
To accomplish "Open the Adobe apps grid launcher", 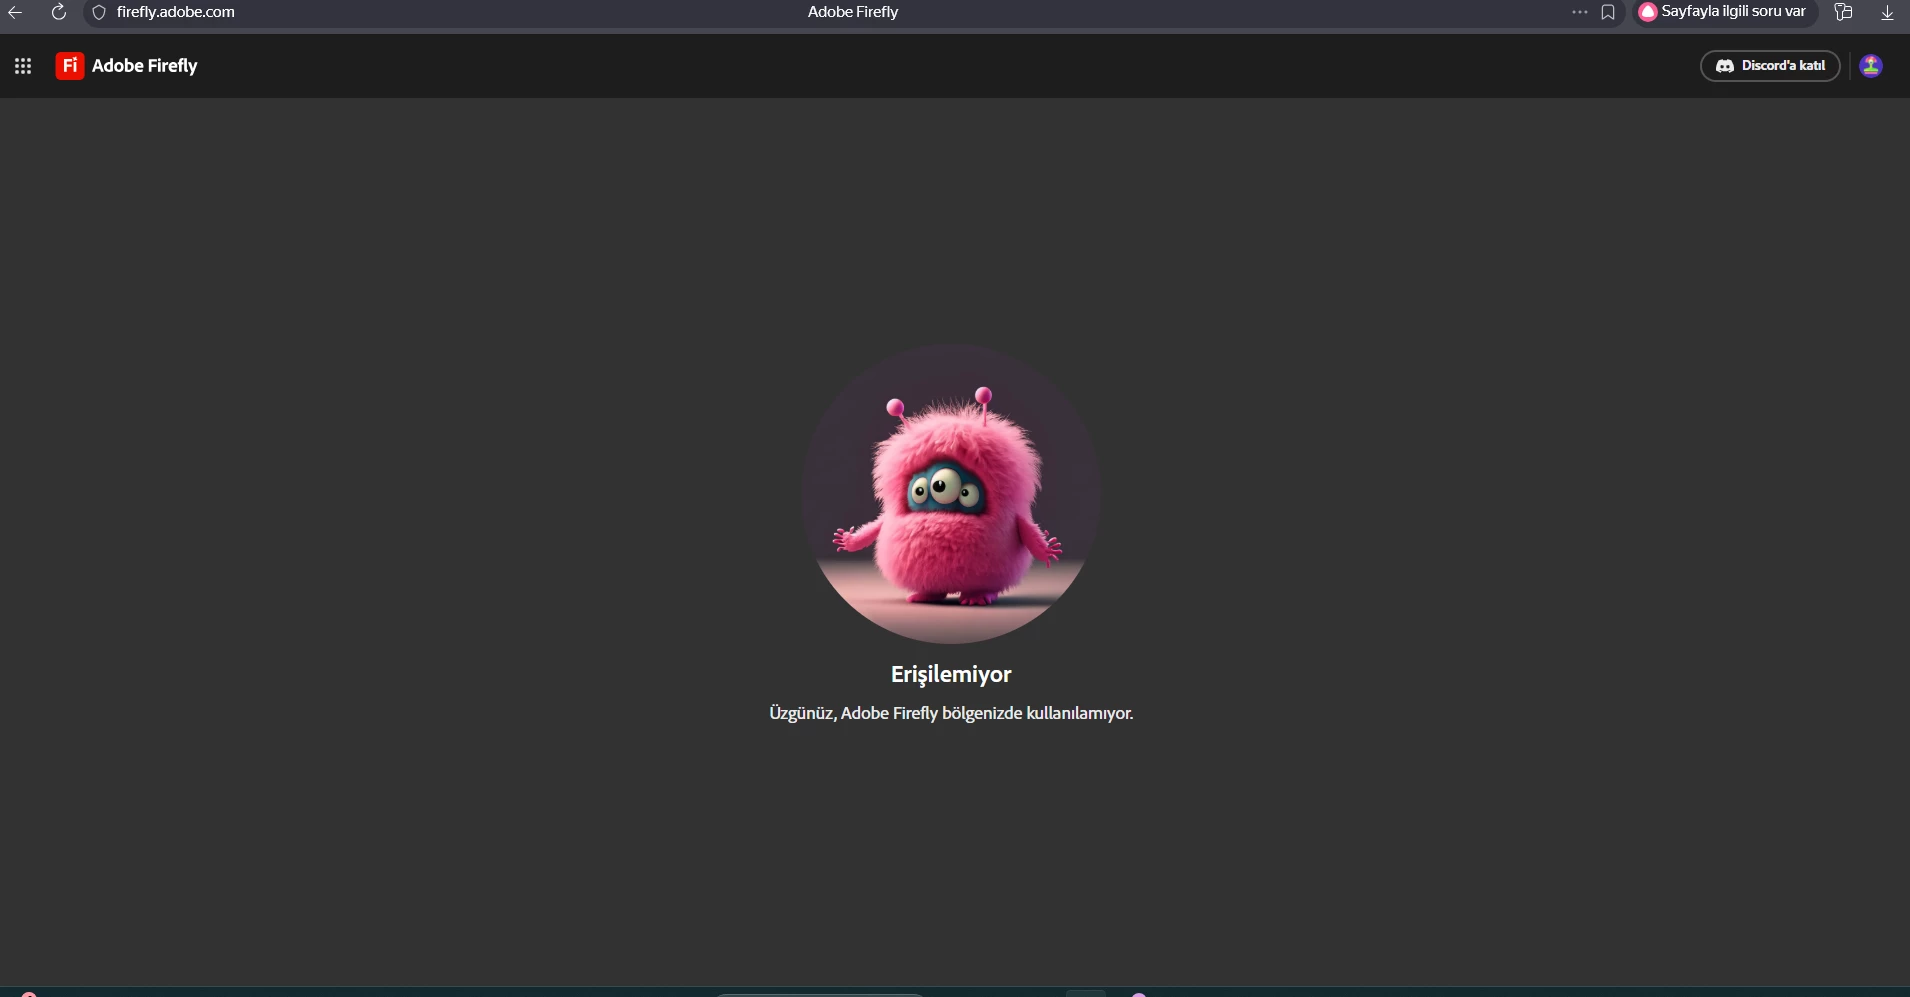I will point(23,66).
